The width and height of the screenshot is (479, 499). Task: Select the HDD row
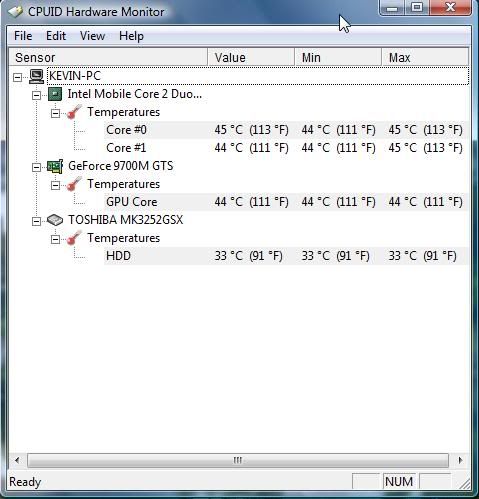tap(286, 256)
